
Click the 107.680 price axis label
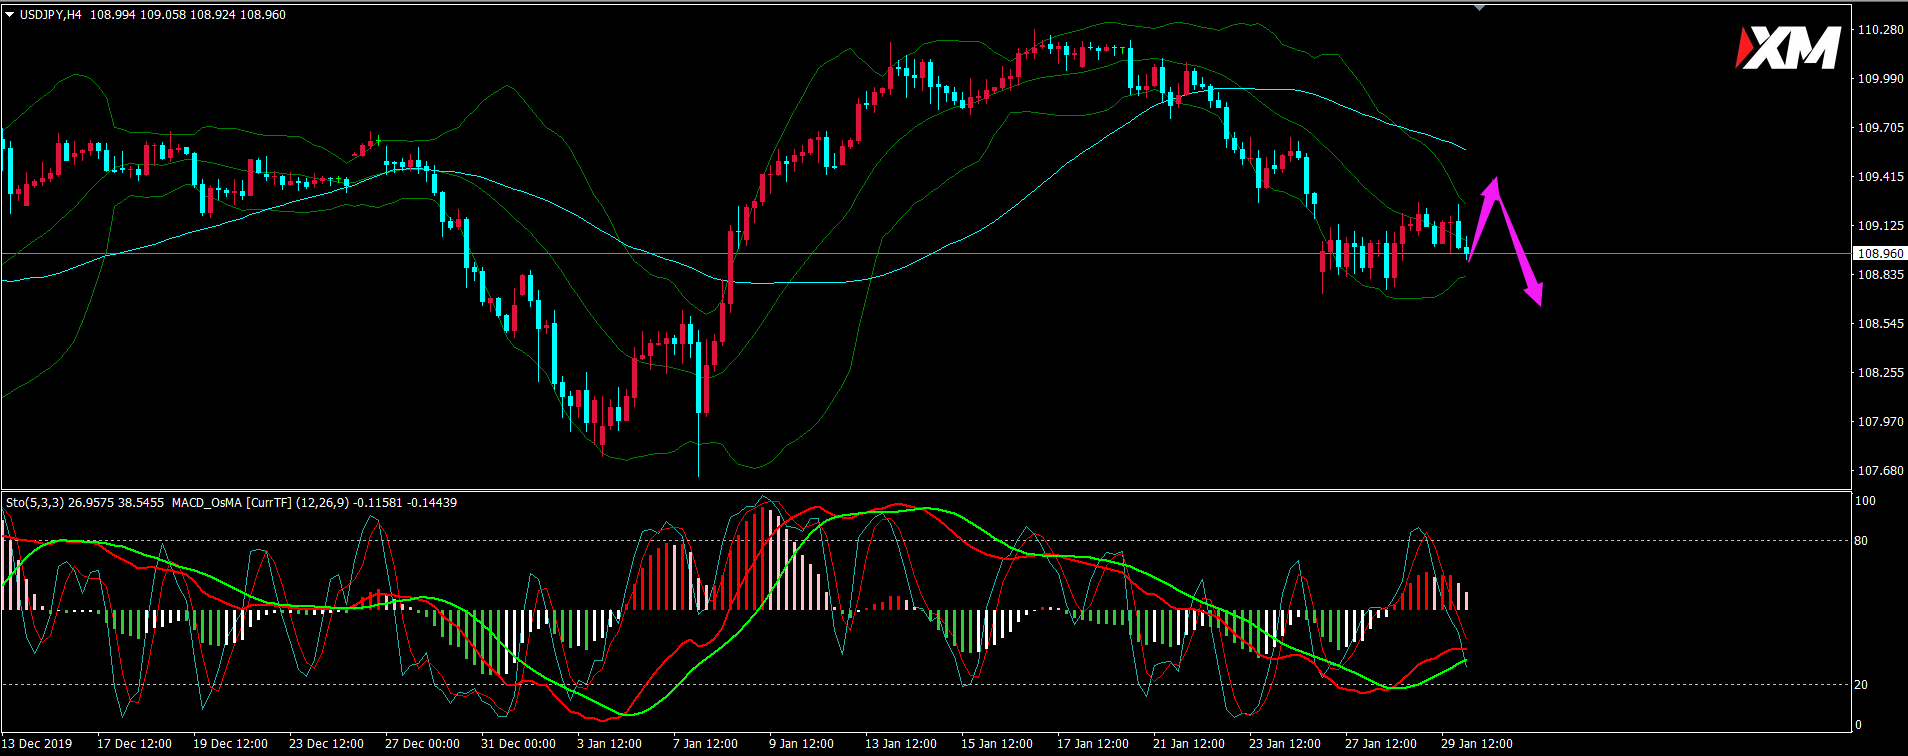[1880, 471]
